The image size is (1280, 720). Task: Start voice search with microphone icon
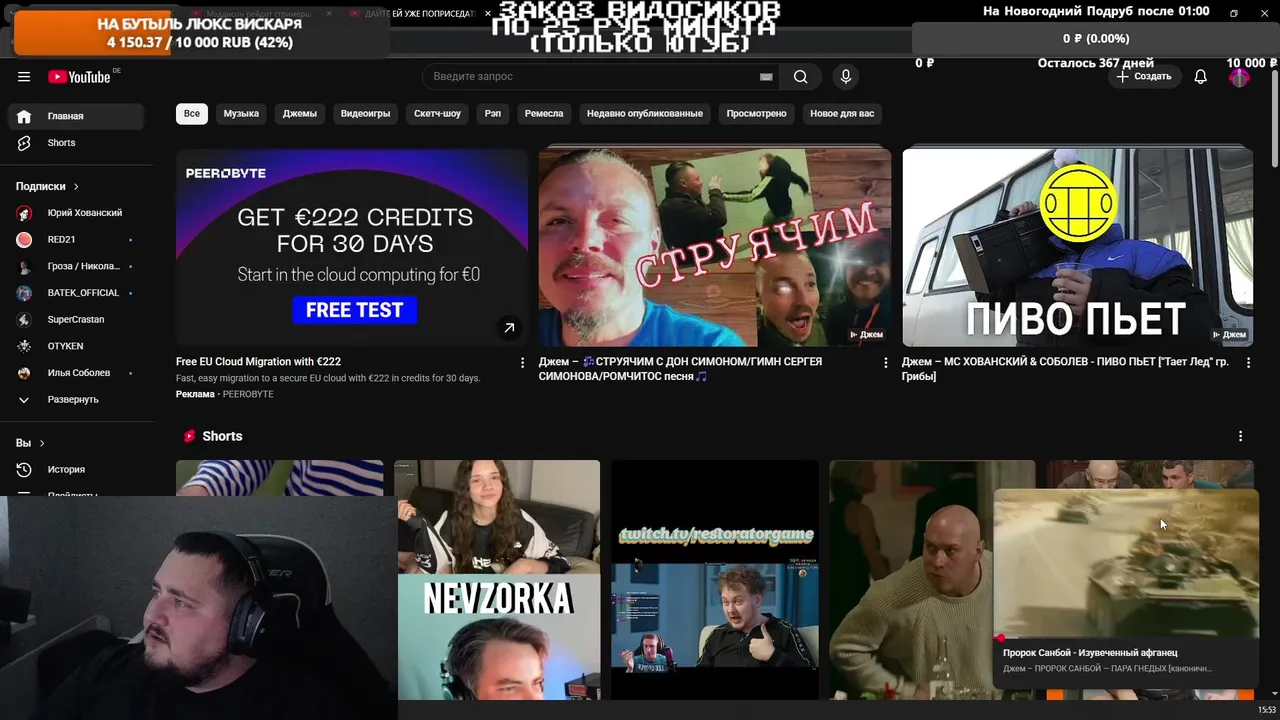846,77
